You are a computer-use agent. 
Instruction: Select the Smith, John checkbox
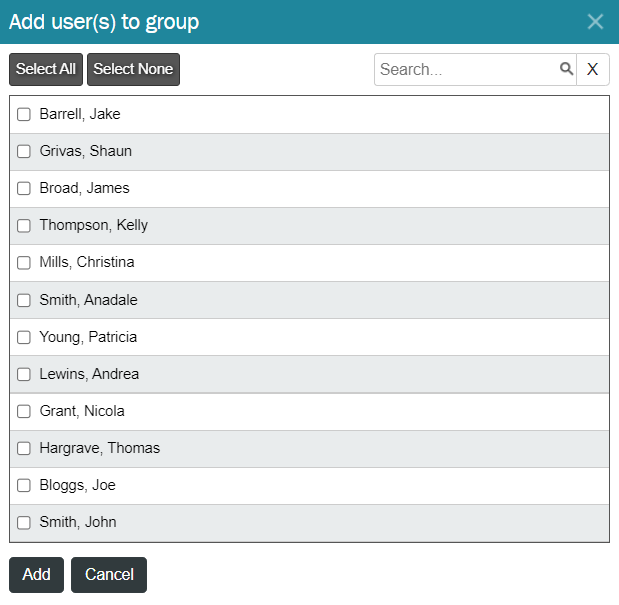click(24, 523)
